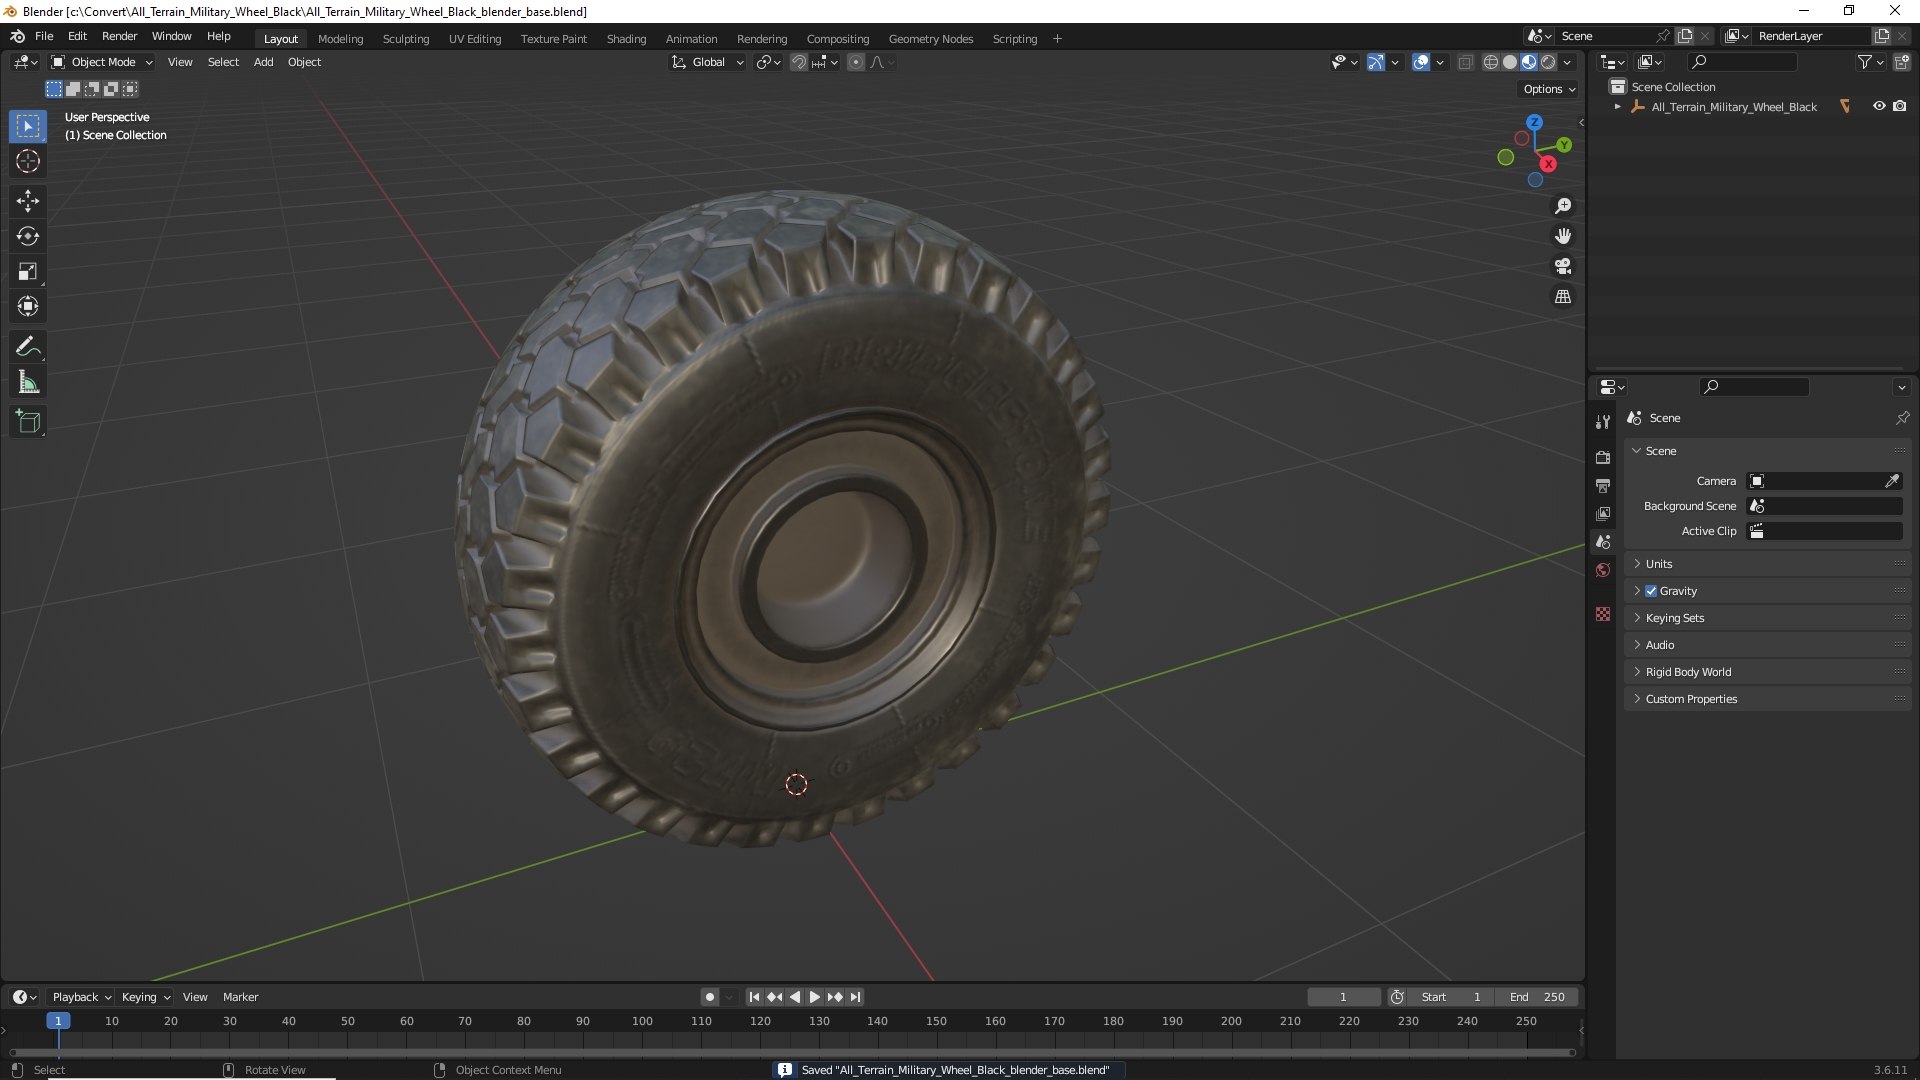Jump to the timeline end frame
The height and width of the screenshot is (1080, 1920).
click(855, 997)
